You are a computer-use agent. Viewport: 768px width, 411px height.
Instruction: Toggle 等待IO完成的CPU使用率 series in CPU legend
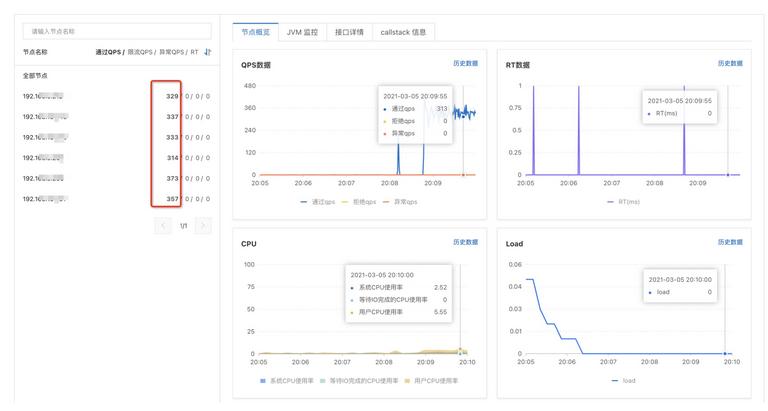(x=359, y=381)
